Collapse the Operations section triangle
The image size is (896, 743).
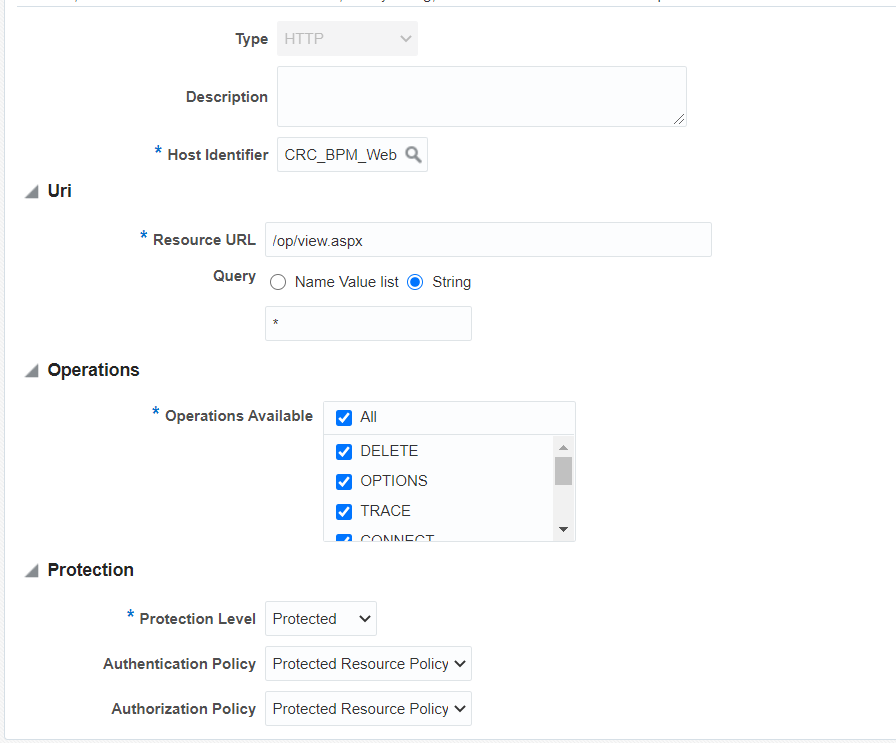pyautogui.click(x=31, y=371)
